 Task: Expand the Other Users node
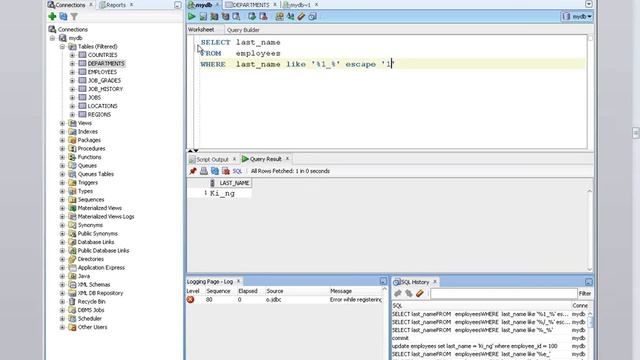62,327
